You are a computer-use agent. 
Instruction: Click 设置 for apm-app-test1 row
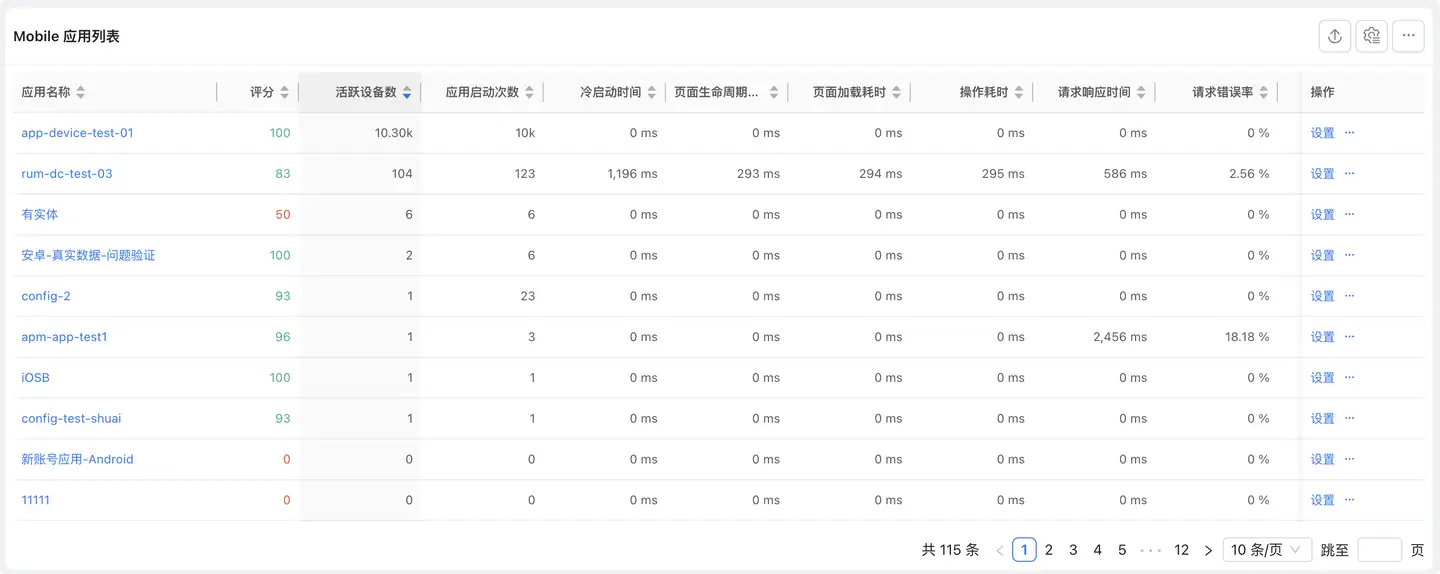click(x=1322, y=337)
